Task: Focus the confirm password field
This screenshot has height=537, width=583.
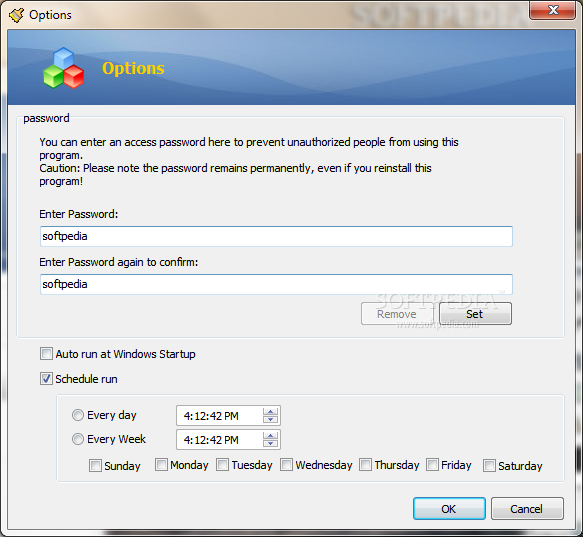Action: (276, 284)
